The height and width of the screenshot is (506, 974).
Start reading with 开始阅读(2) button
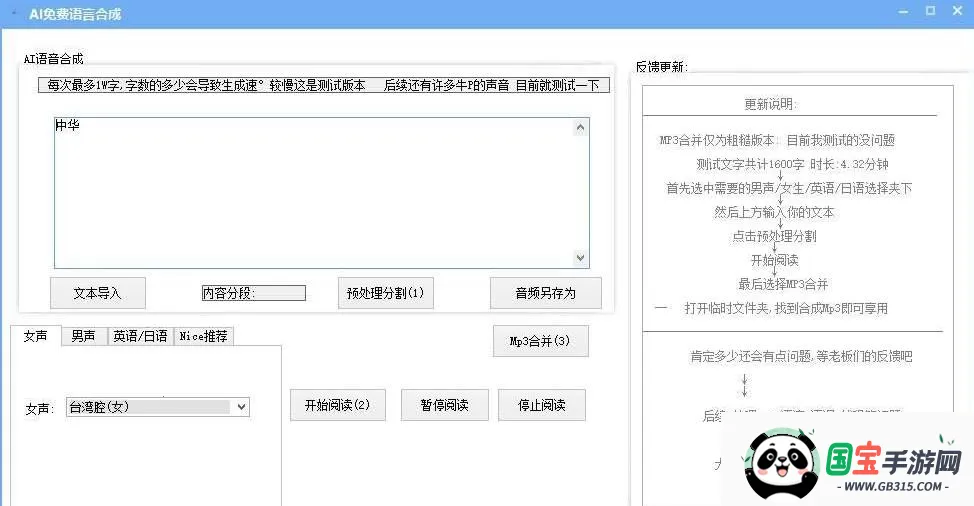(x=338, y=405)
